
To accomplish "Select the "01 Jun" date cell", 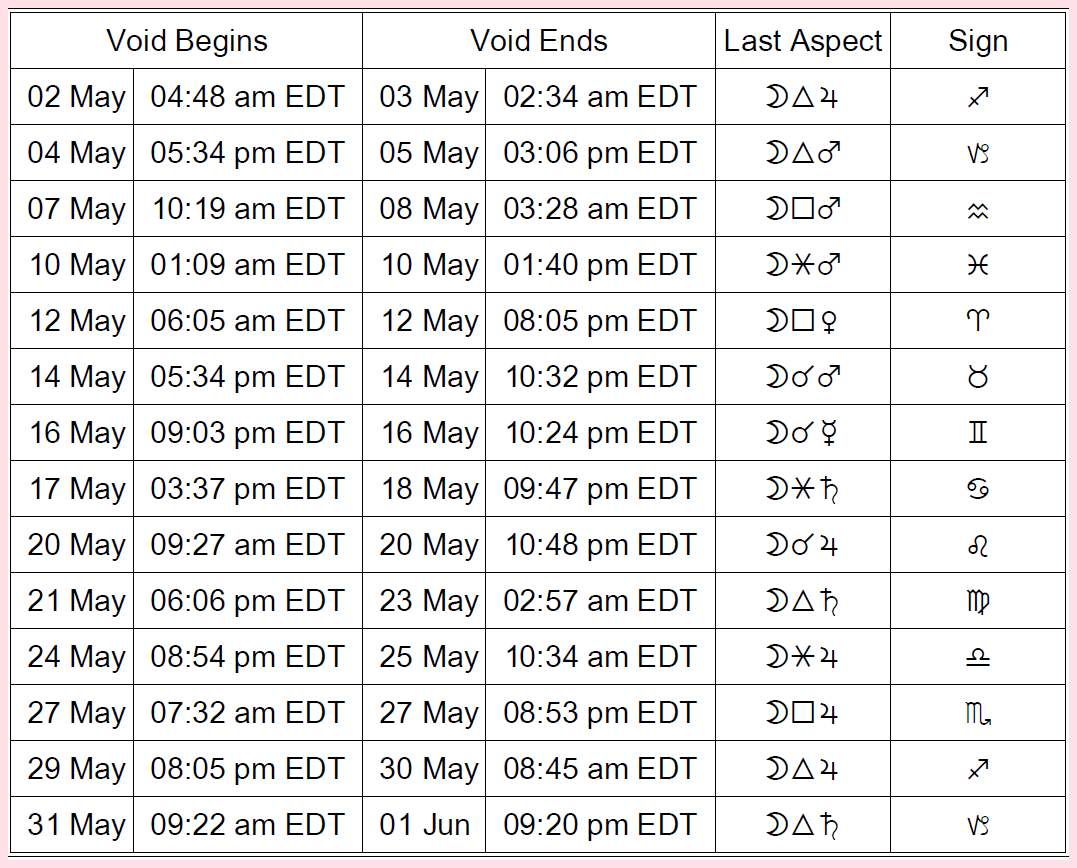I will tap(424, 825).
